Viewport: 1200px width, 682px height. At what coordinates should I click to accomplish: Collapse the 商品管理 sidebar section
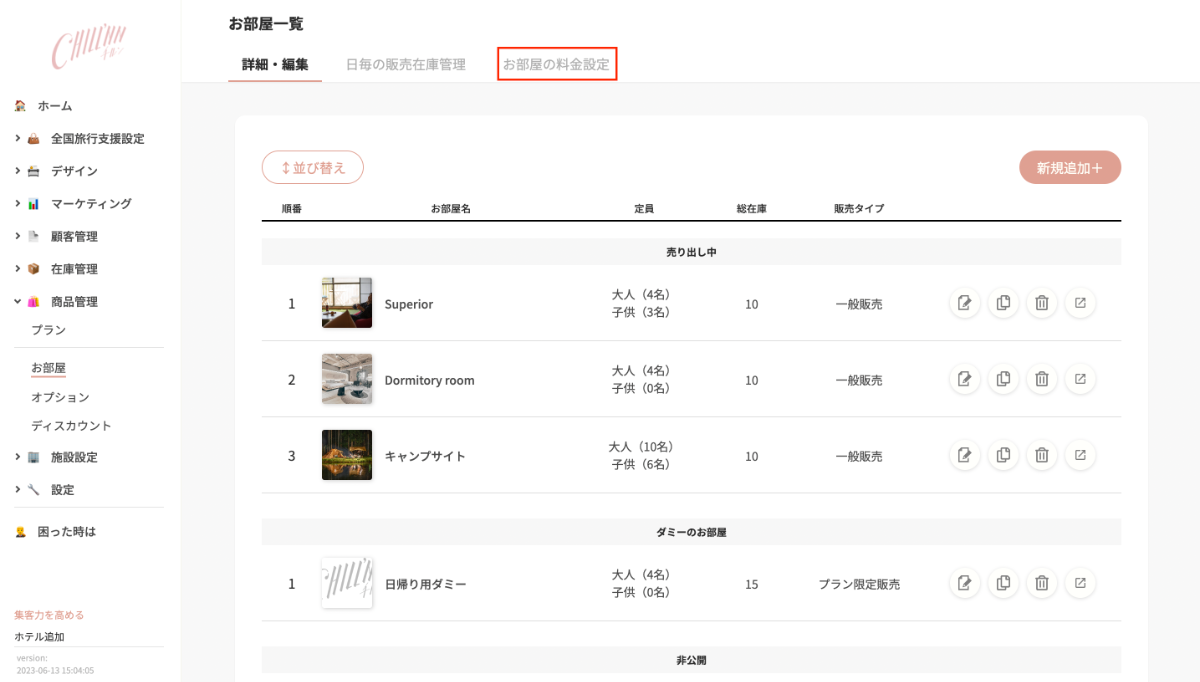tap(73, 302)
